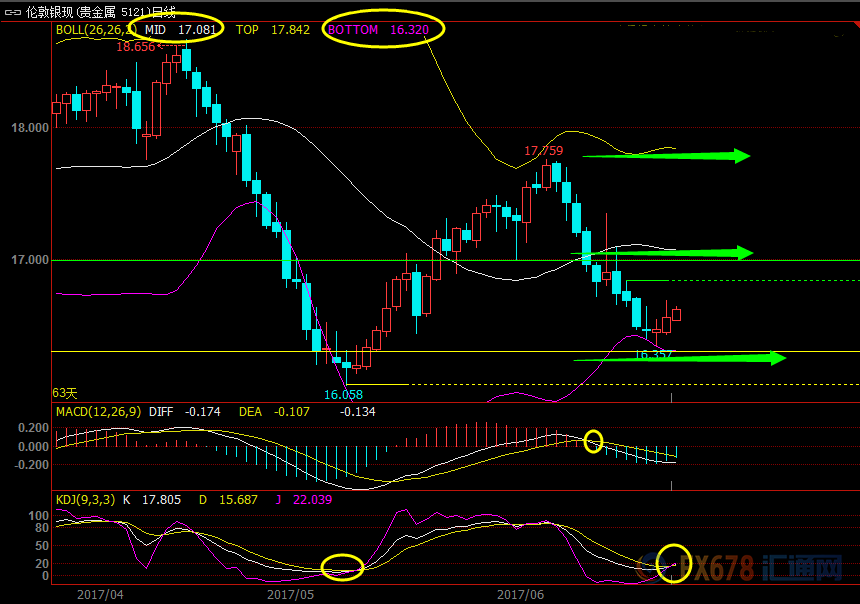Click the 63天 period label
This screenshot has height=604, width=860.
pos(65,393)
